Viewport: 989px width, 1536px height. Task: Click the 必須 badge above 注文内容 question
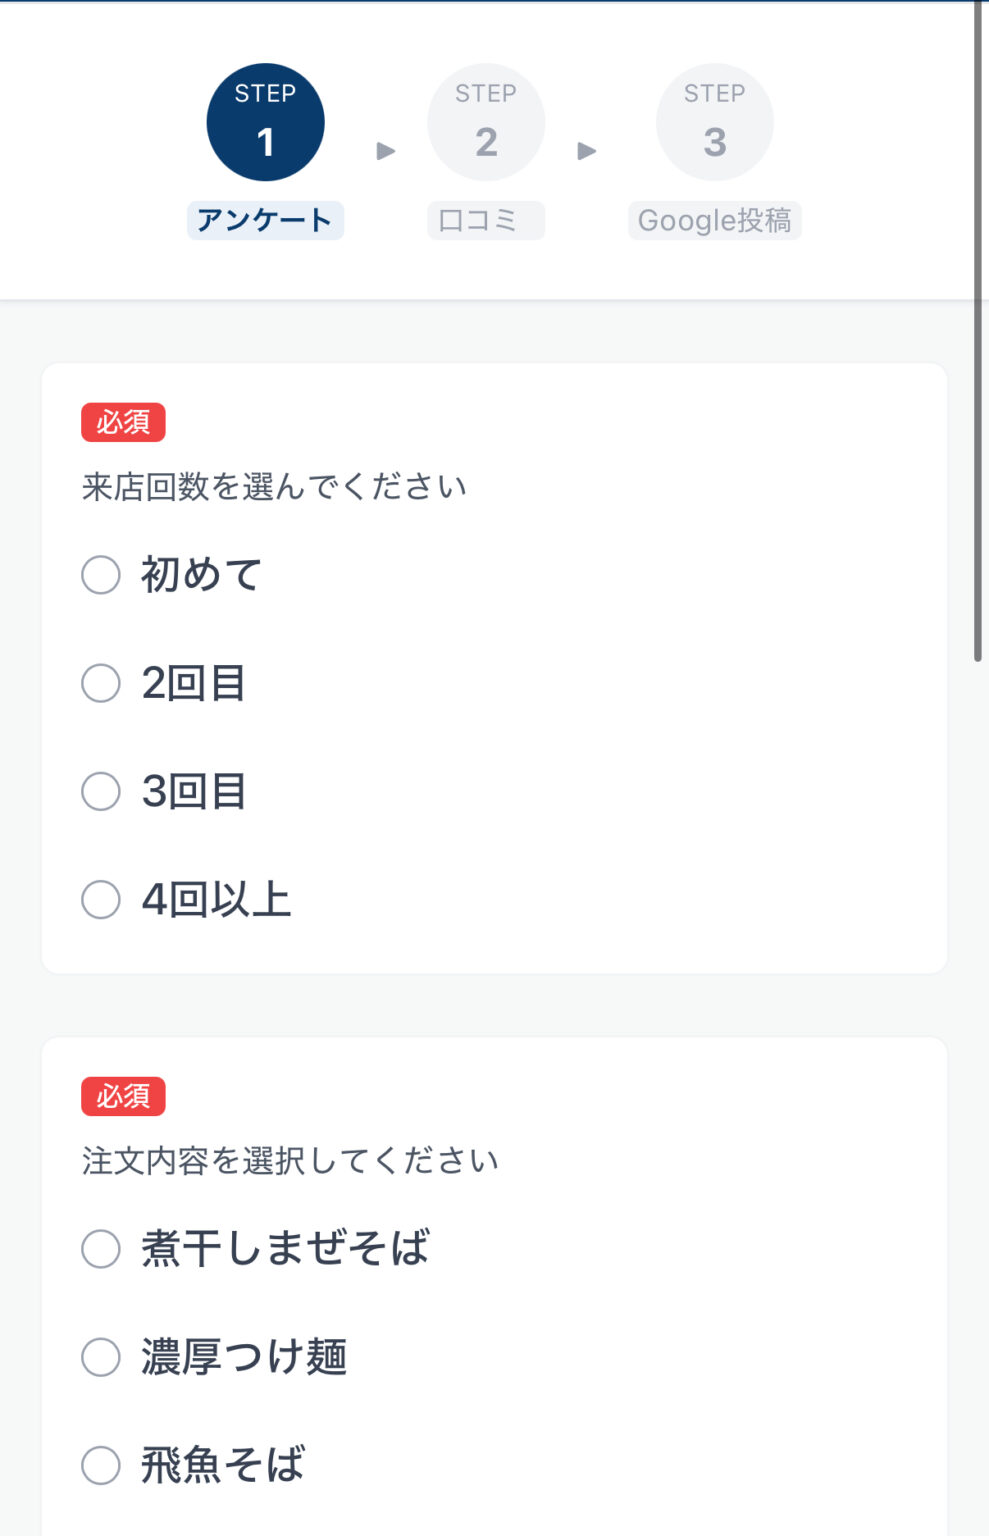pyautogui.click(x=123, y=1096)
